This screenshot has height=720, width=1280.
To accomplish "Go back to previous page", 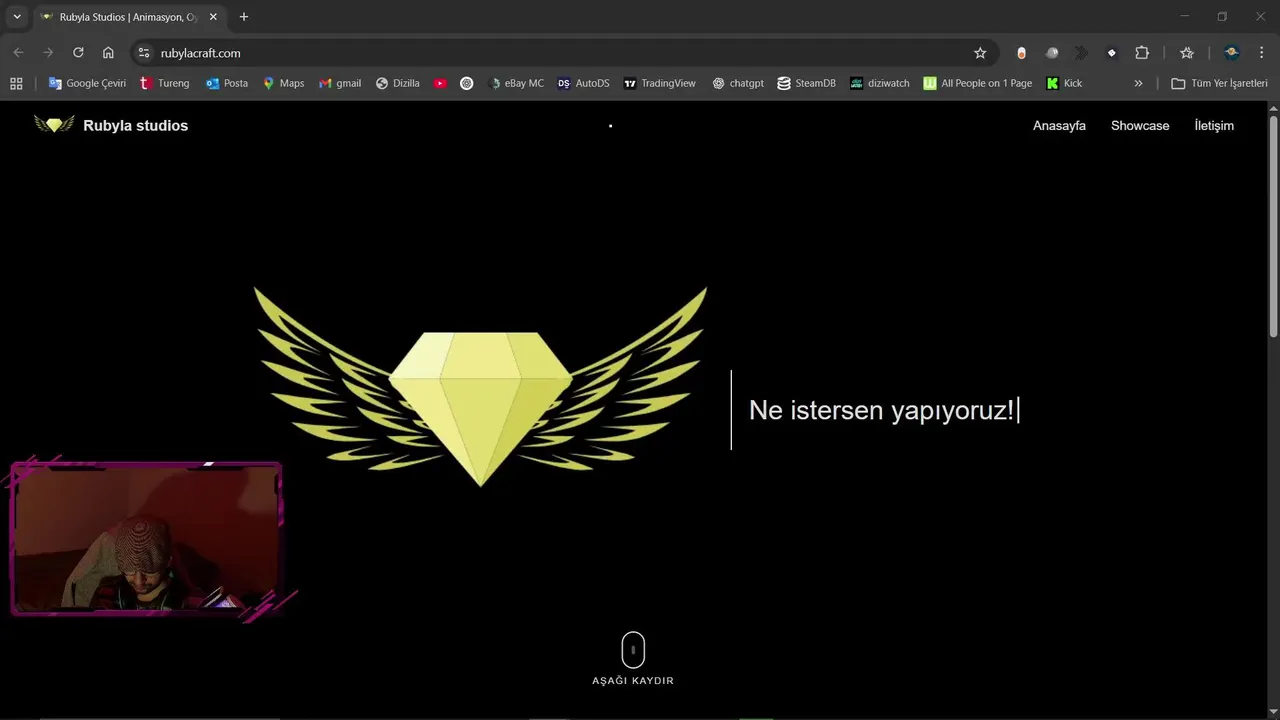I will (18, 53).
